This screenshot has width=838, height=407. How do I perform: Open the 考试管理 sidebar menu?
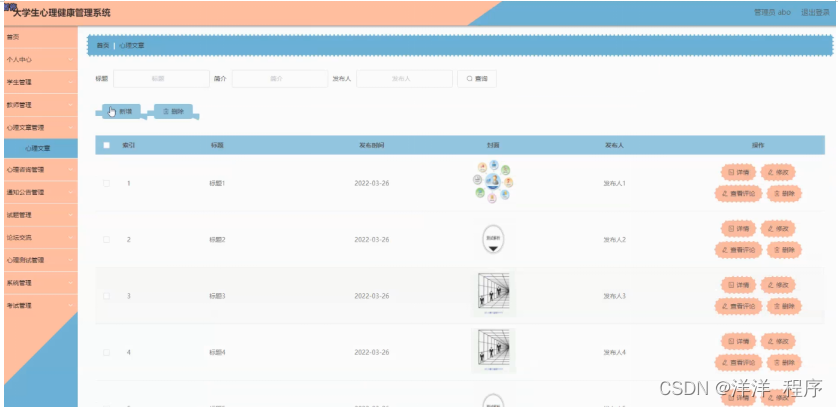pos(41,306)
